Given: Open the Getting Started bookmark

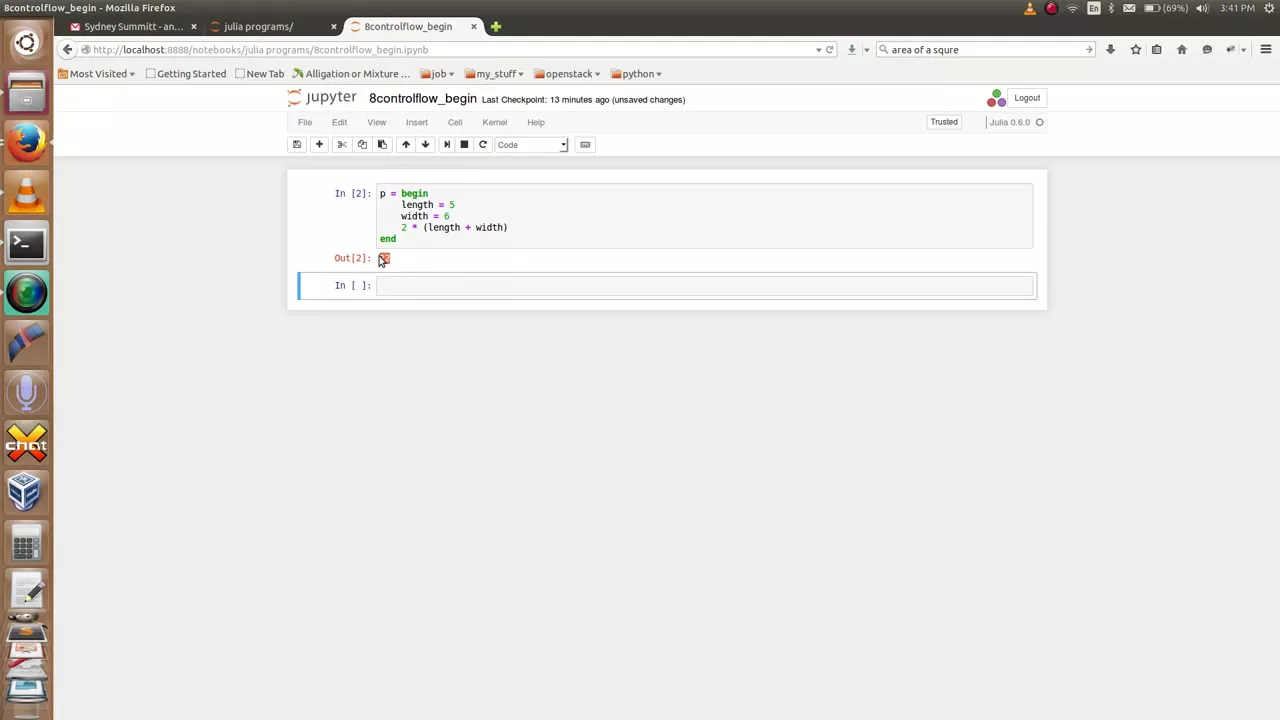Looking at the screenshot, I should tap(186, 74).
